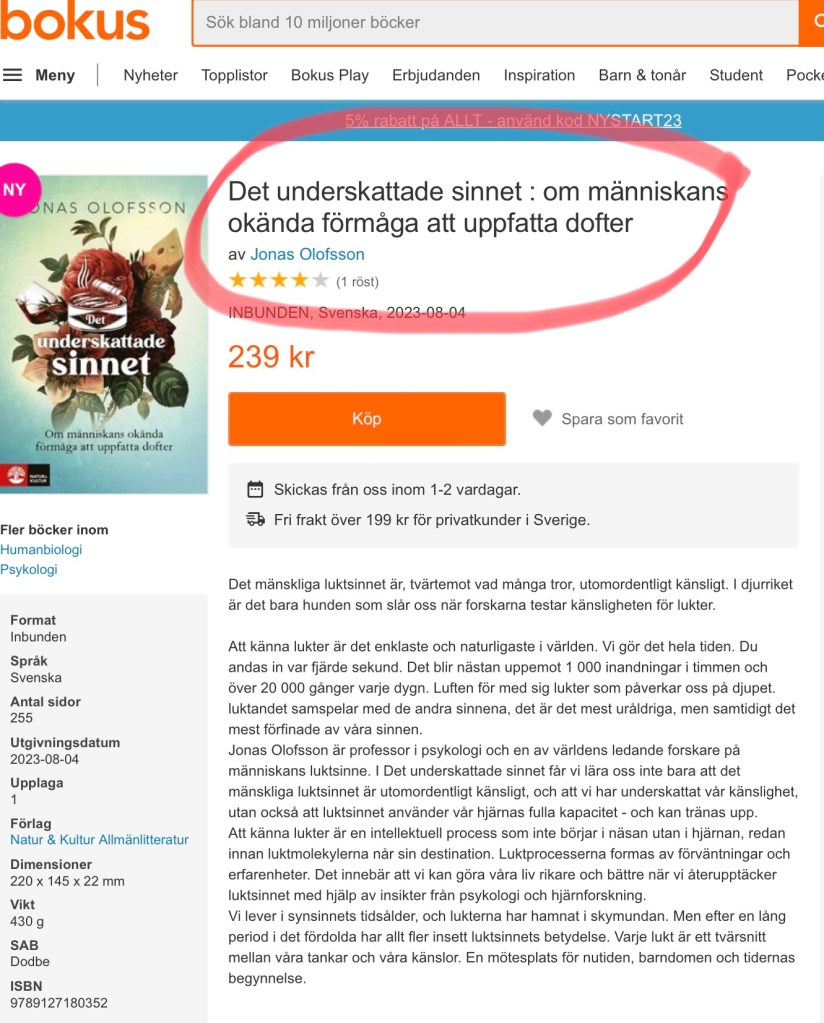Click the bokus logo
The width and height of the screenshot is (824, 1023).
74,21
